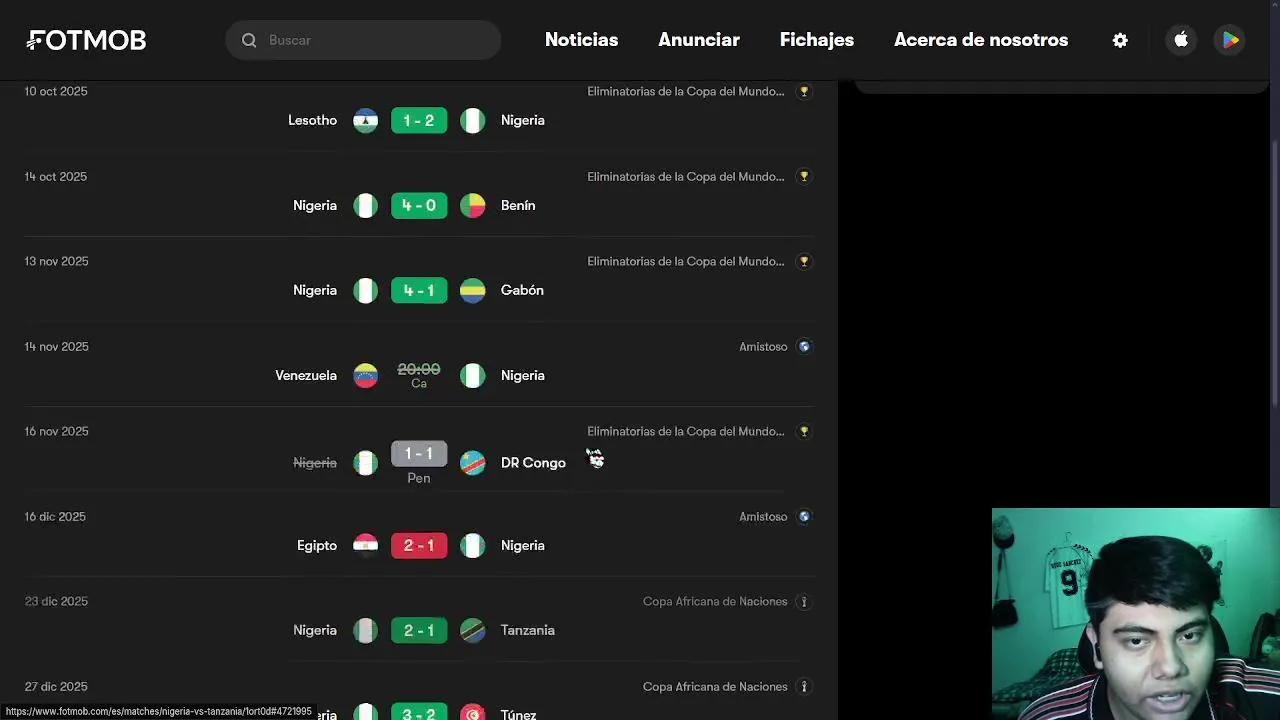Click Nigeria flag in Venezuela match
Image resolution: width=1280 pixels, height=720 pixels.
click(472, 375)
